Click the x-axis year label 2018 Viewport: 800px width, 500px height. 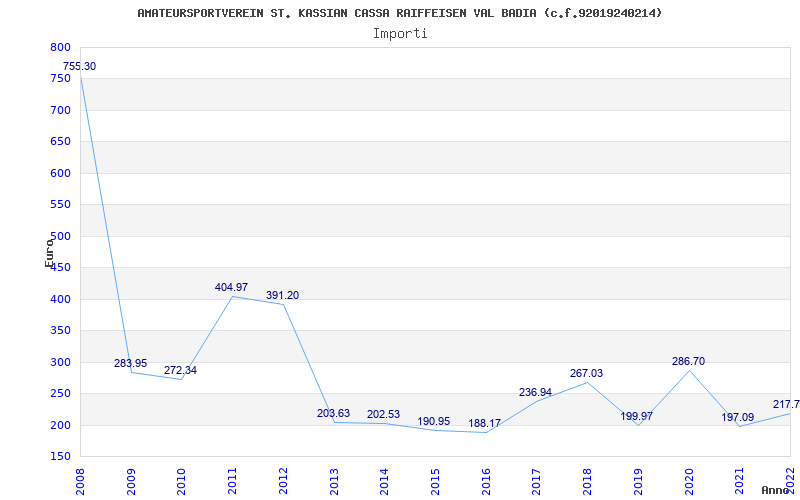[587, 481]
